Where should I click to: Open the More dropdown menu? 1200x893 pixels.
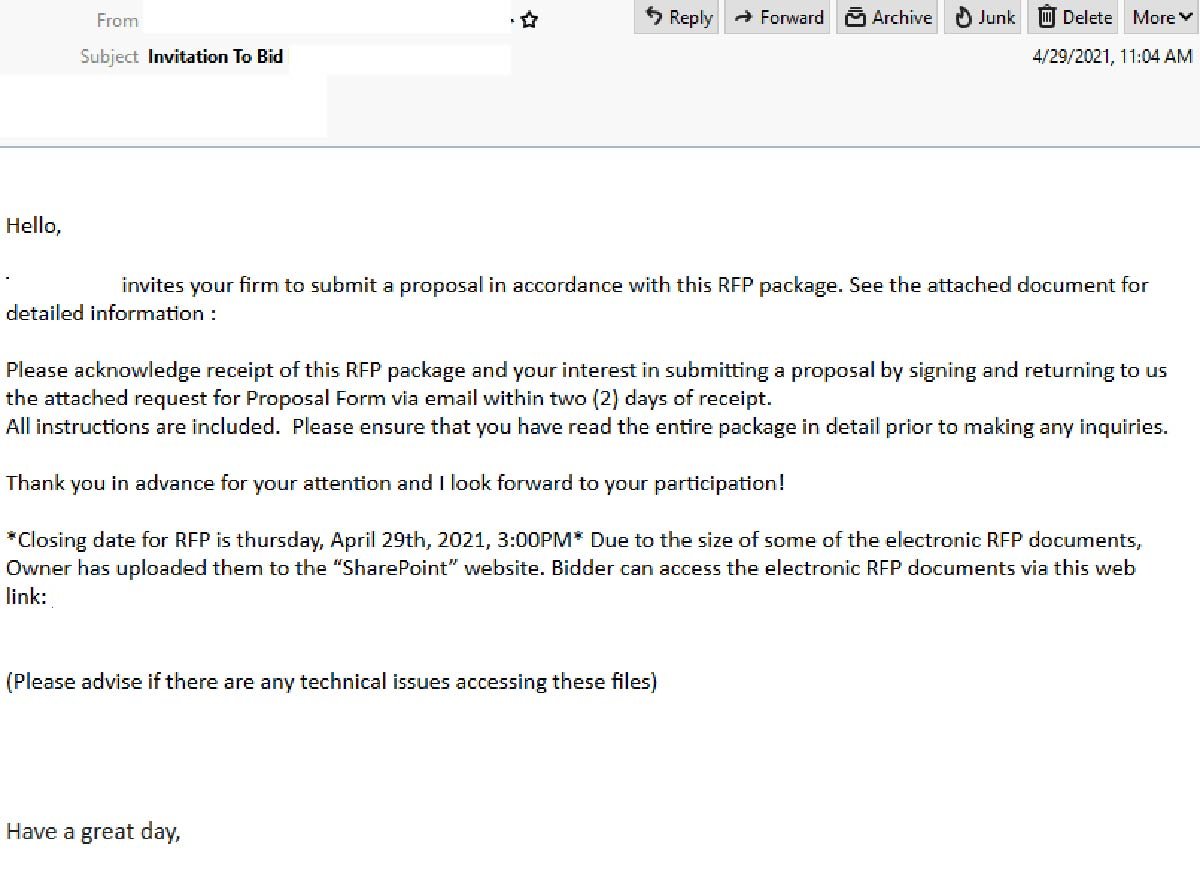point(1158,17)
